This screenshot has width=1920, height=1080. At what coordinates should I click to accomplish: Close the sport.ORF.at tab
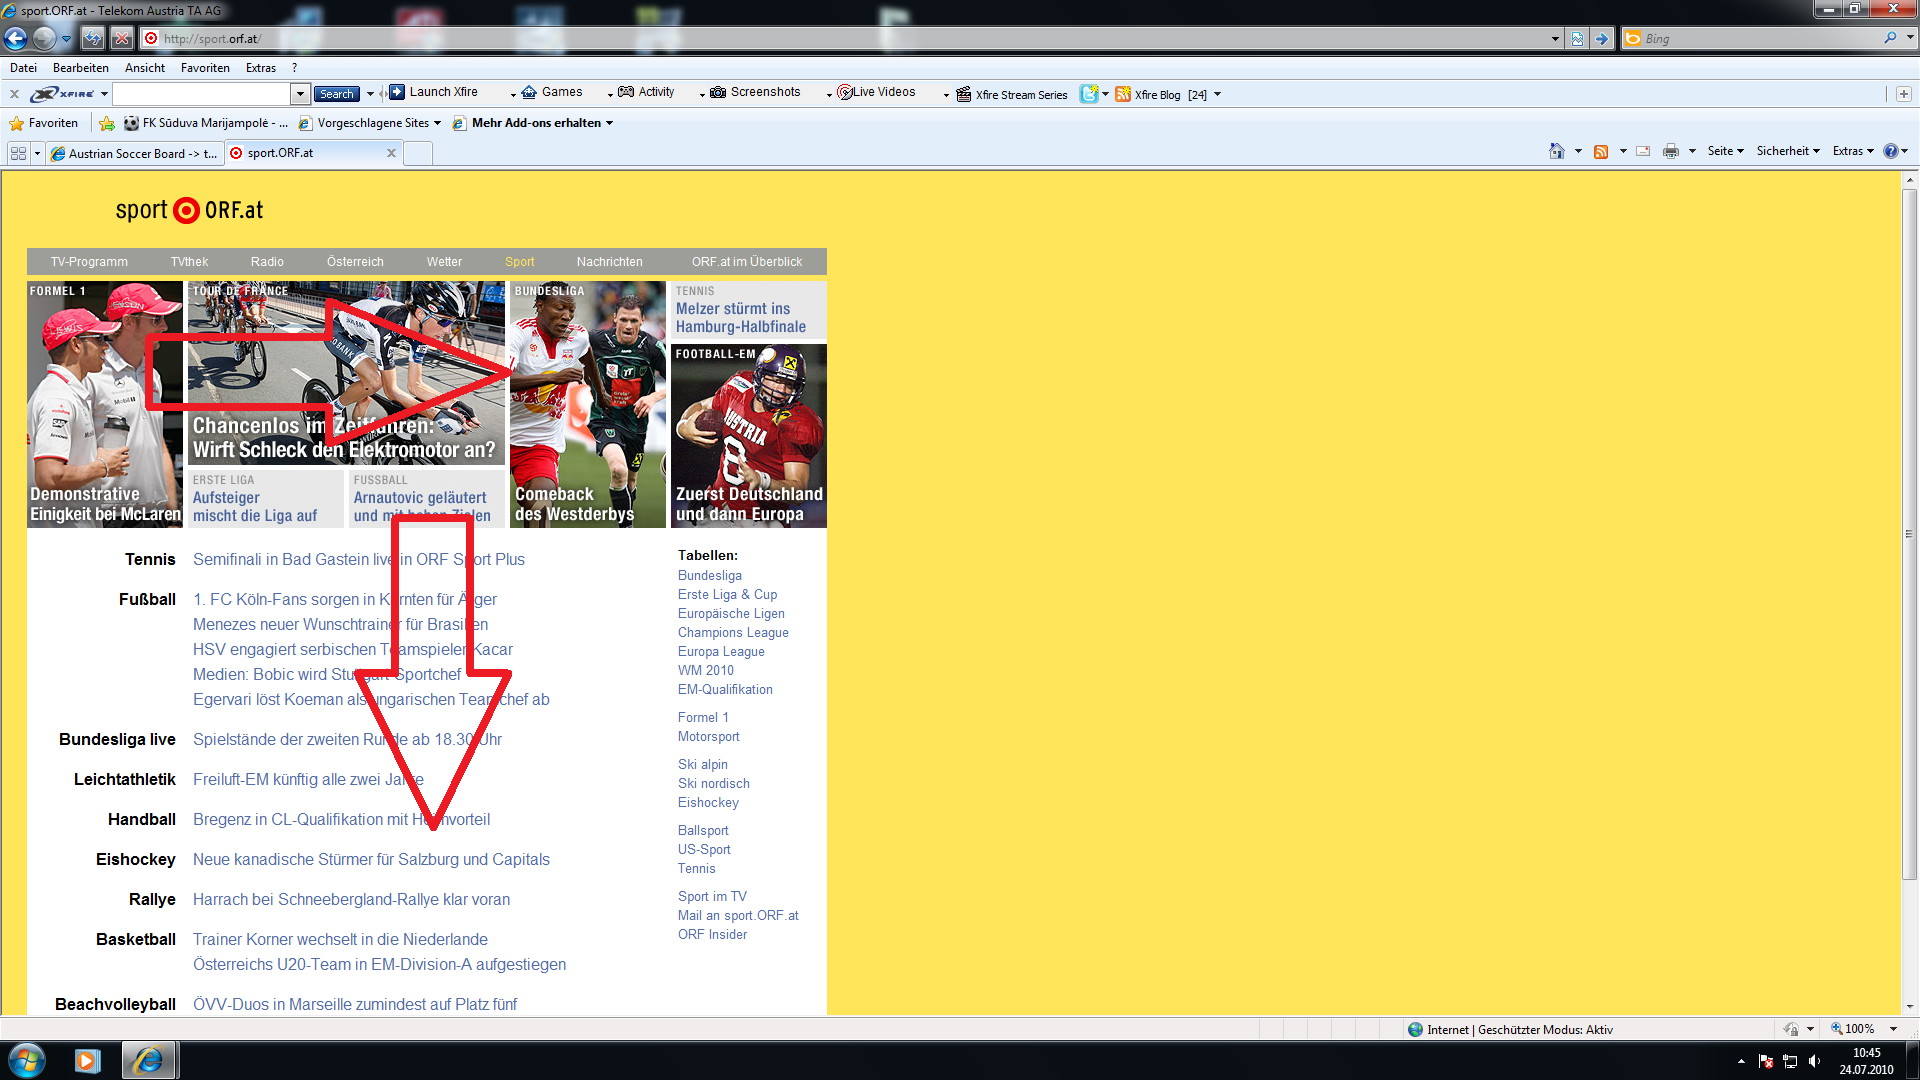pos(391,153)
